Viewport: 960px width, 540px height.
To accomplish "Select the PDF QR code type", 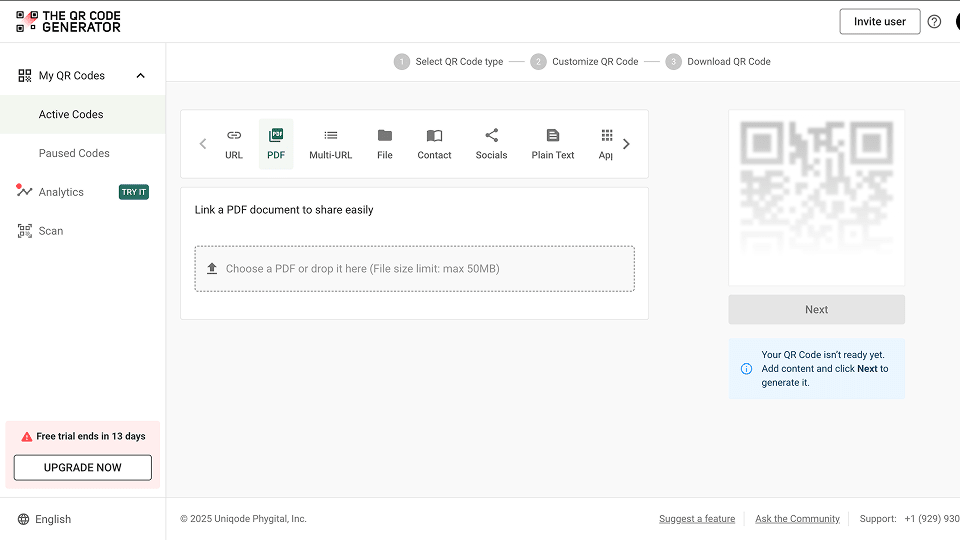I will coord(276,144).
